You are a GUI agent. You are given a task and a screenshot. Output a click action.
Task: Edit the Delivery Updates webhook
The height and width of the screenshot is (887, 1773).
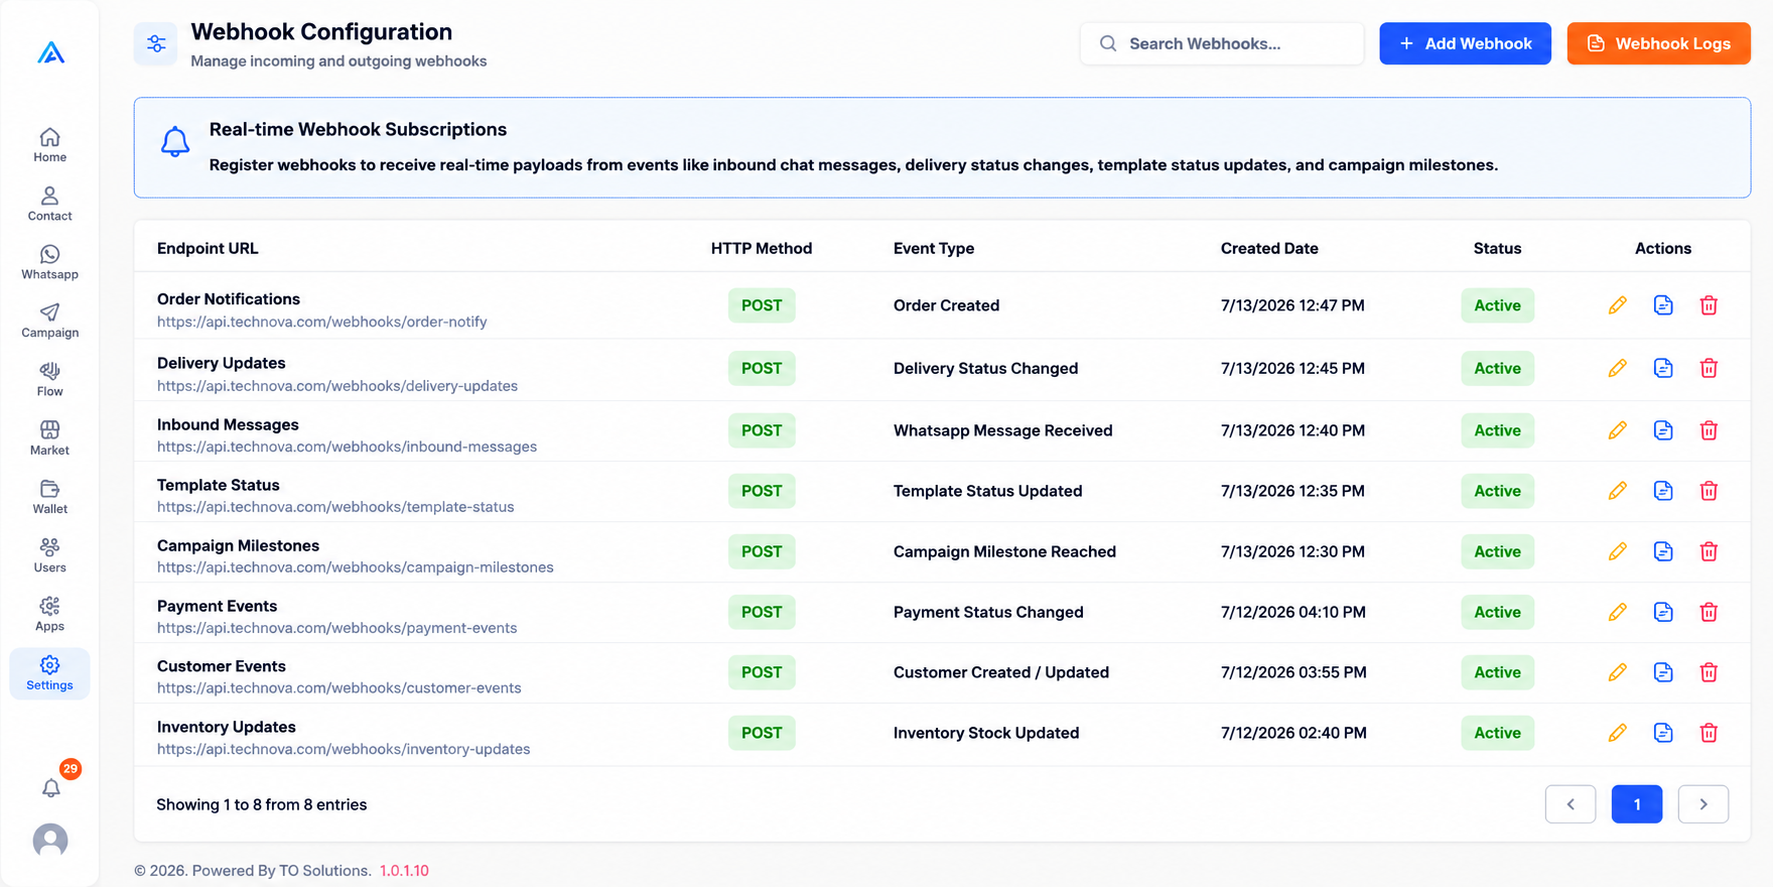pyautogui.click(x=1617, y=368)
